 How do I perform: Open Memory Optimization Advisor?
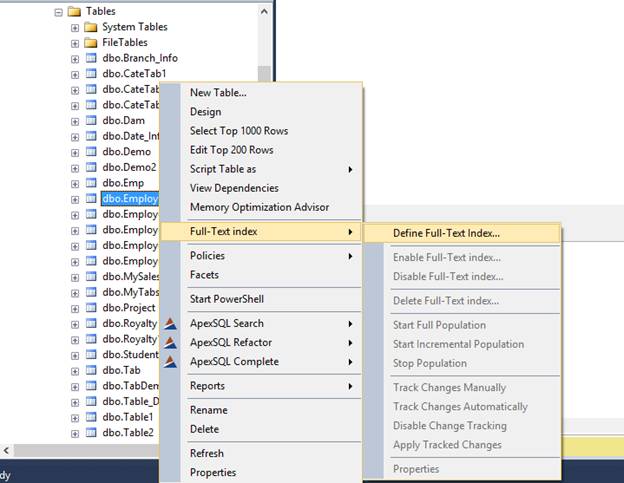tap(261, 207)
